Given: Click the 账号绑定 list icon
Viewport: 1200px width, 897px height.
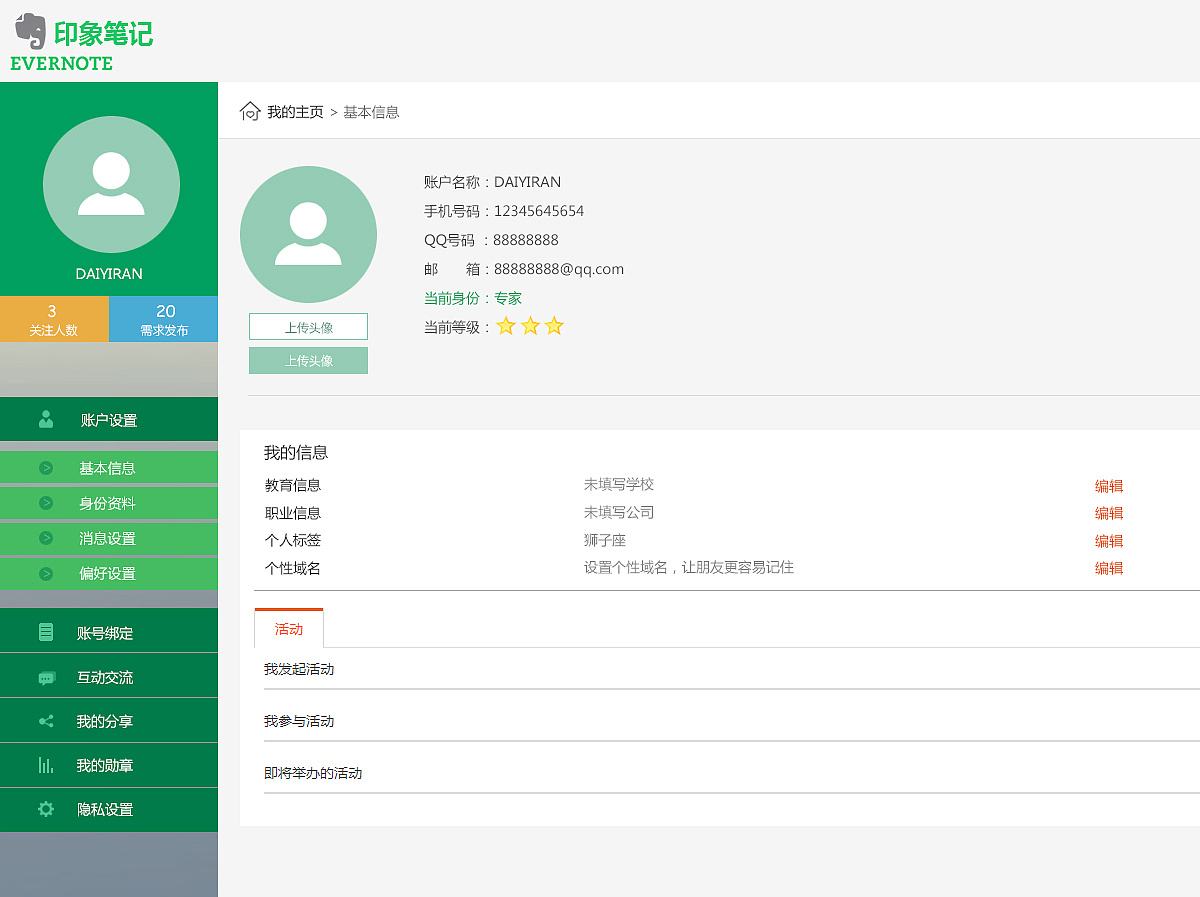Looking at the screenshot, I should 44,632.
